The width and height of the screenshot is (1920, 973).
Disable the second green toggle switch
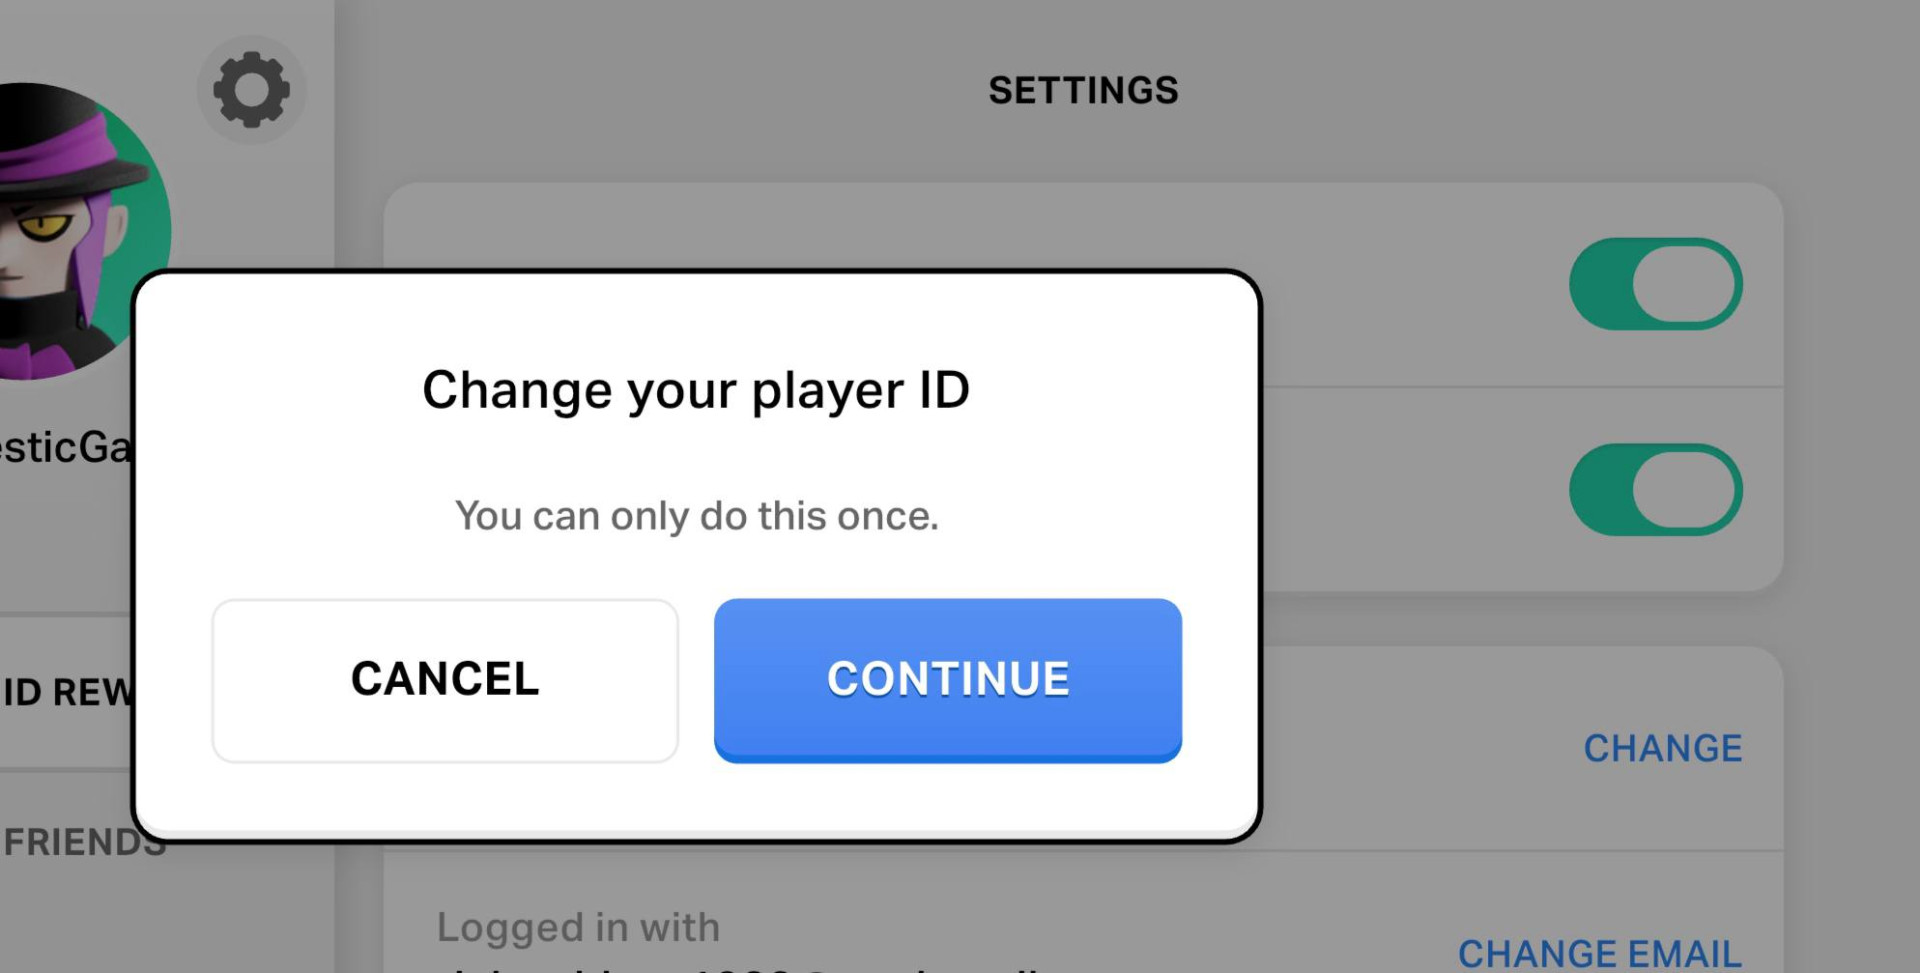(x=1656, y=490)
